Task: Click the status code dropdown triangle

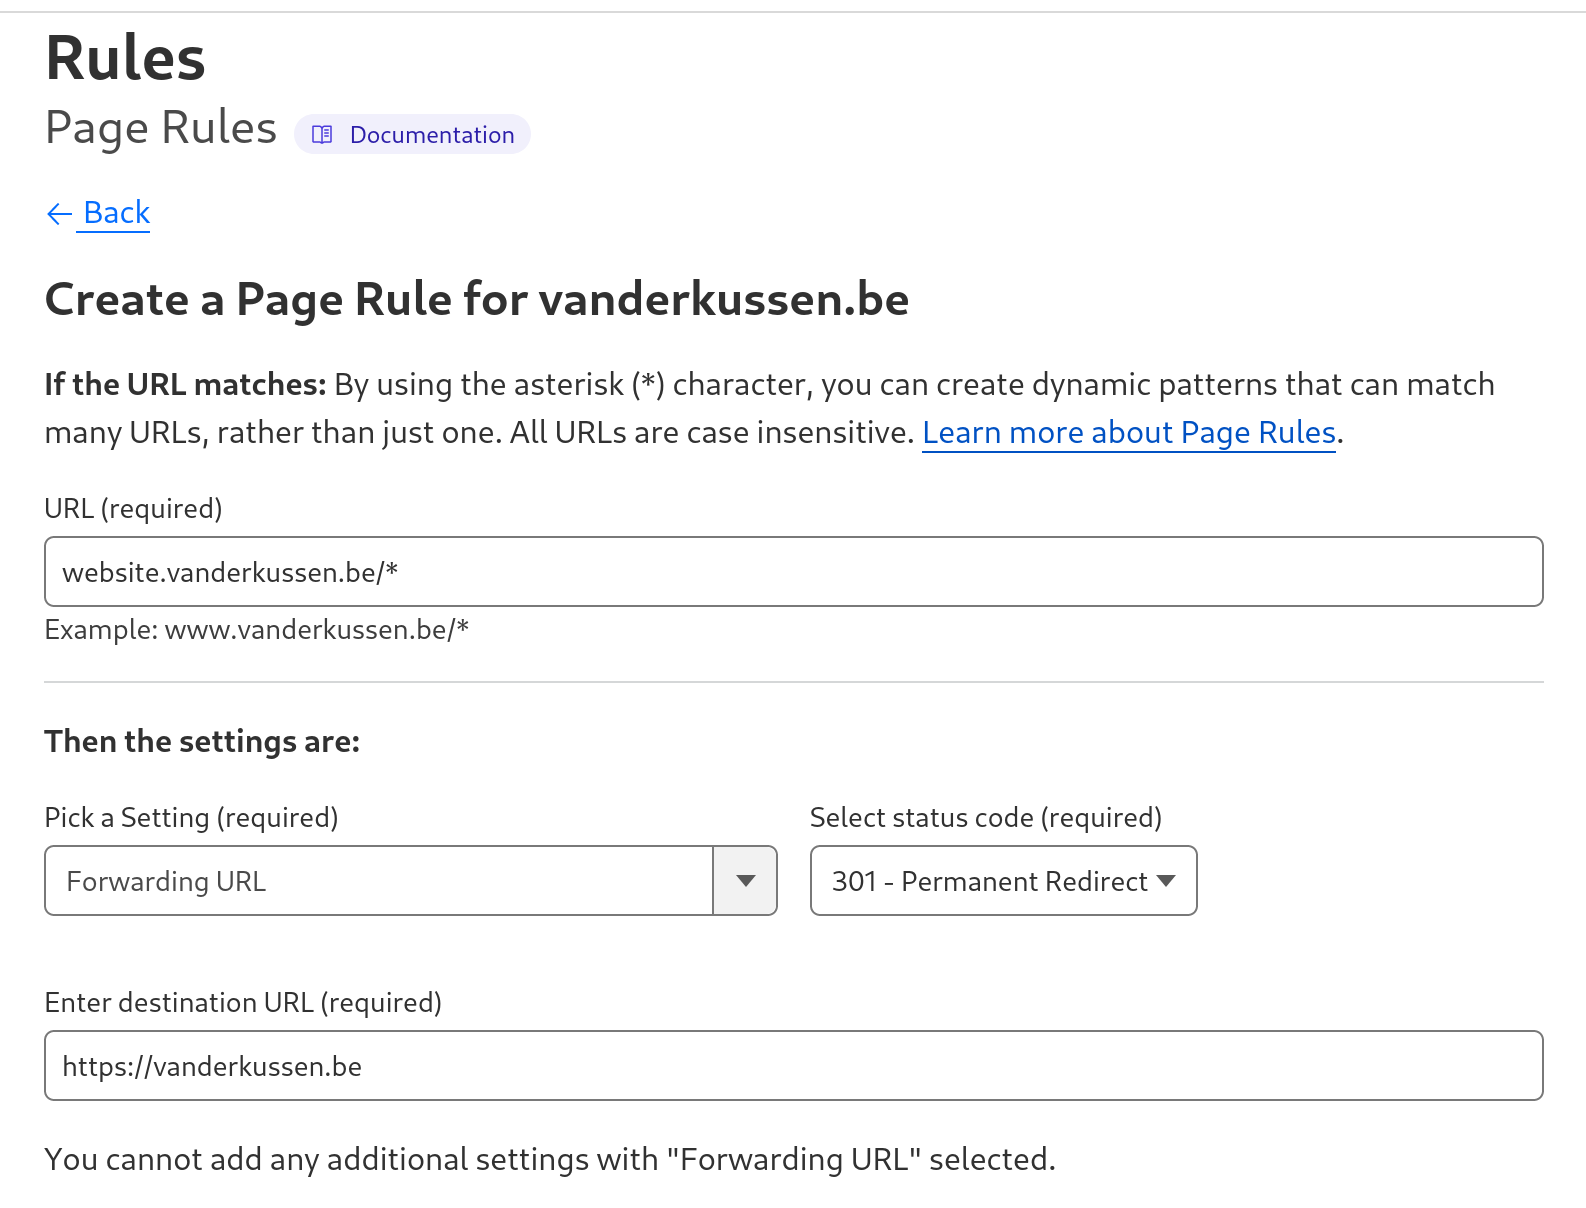Action: click(x=1165, y=881)
